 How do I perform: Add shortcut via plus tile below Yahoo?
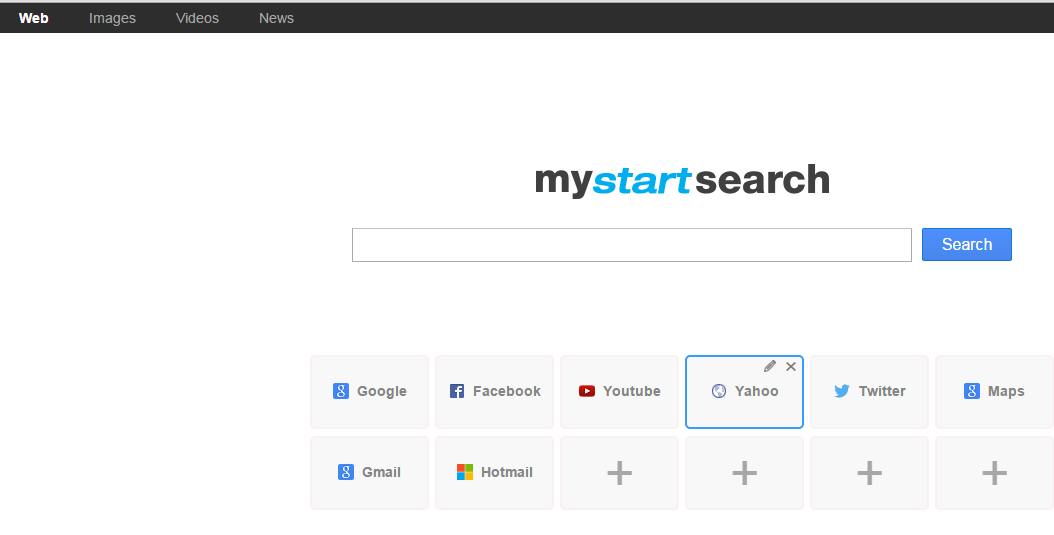tap(744, 472)
